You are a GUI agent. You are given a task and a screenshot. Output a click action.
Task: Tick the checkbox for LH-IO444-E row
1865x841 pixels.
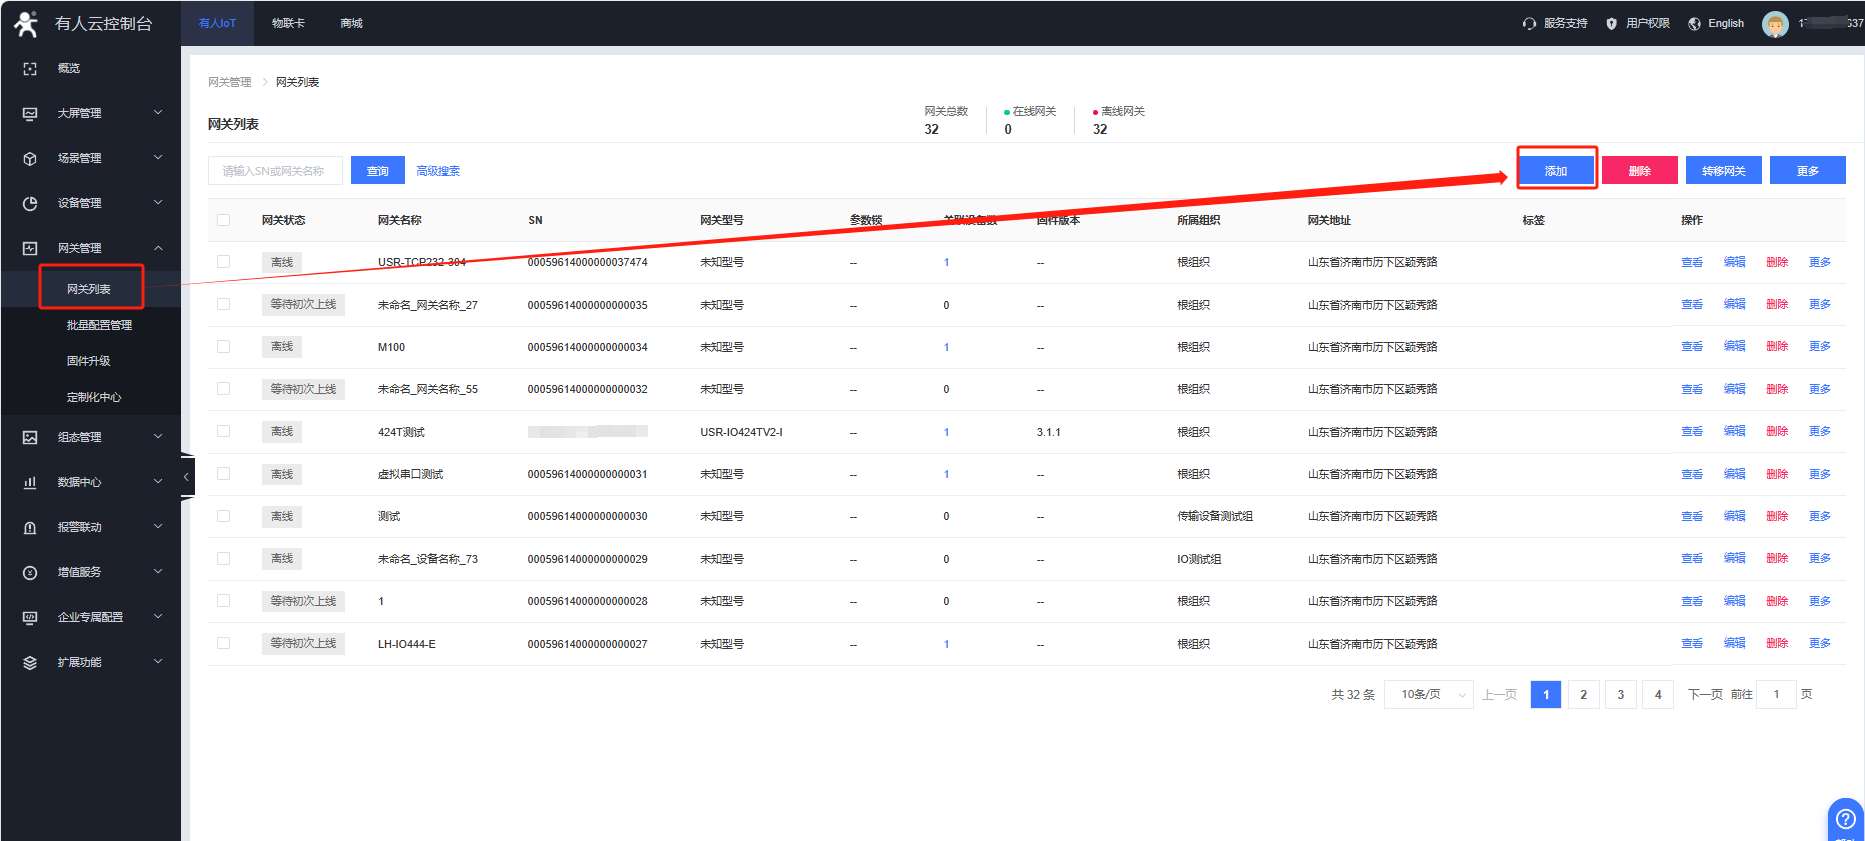(x=224, y=644)
